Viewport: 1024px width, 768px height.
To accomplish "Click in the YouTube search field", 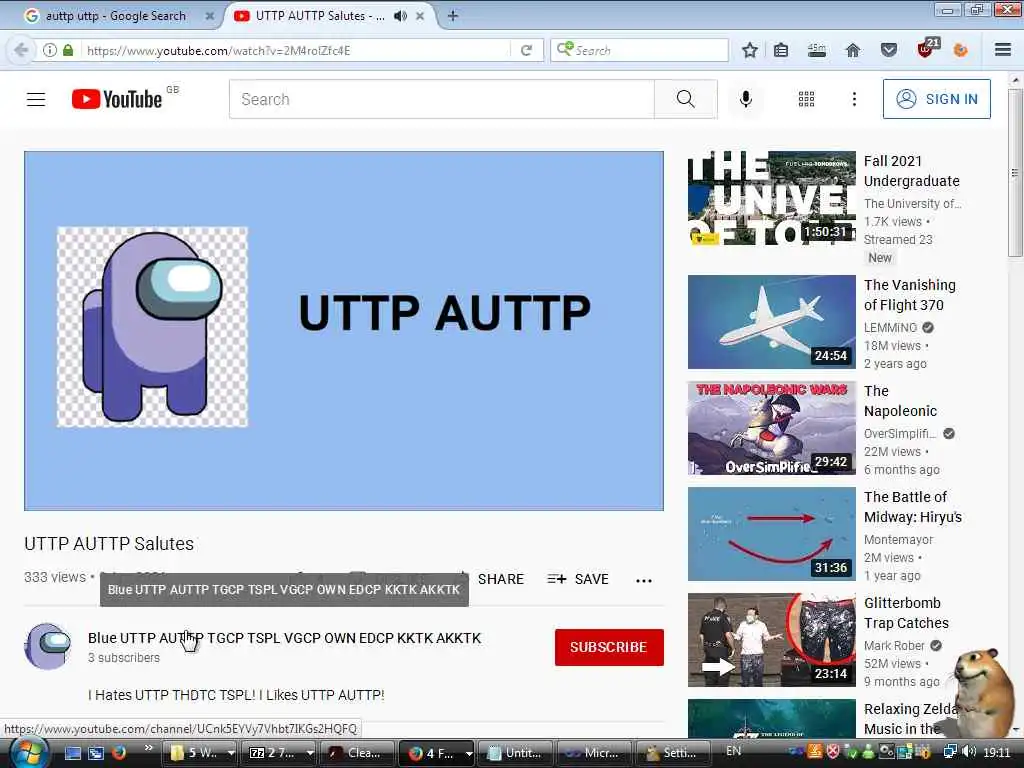I will pyautogui.click(x=441, y=99).
